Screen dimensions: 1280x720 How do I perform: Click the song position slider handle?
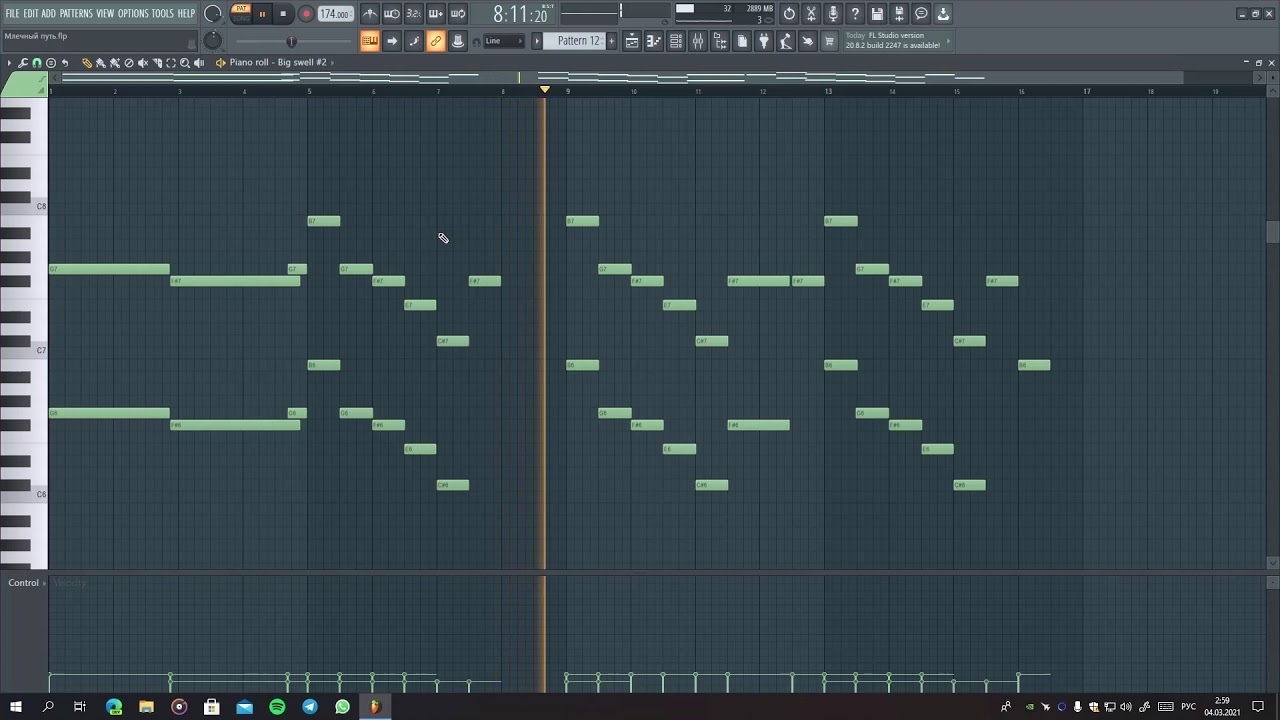click(x=292, y=41)
